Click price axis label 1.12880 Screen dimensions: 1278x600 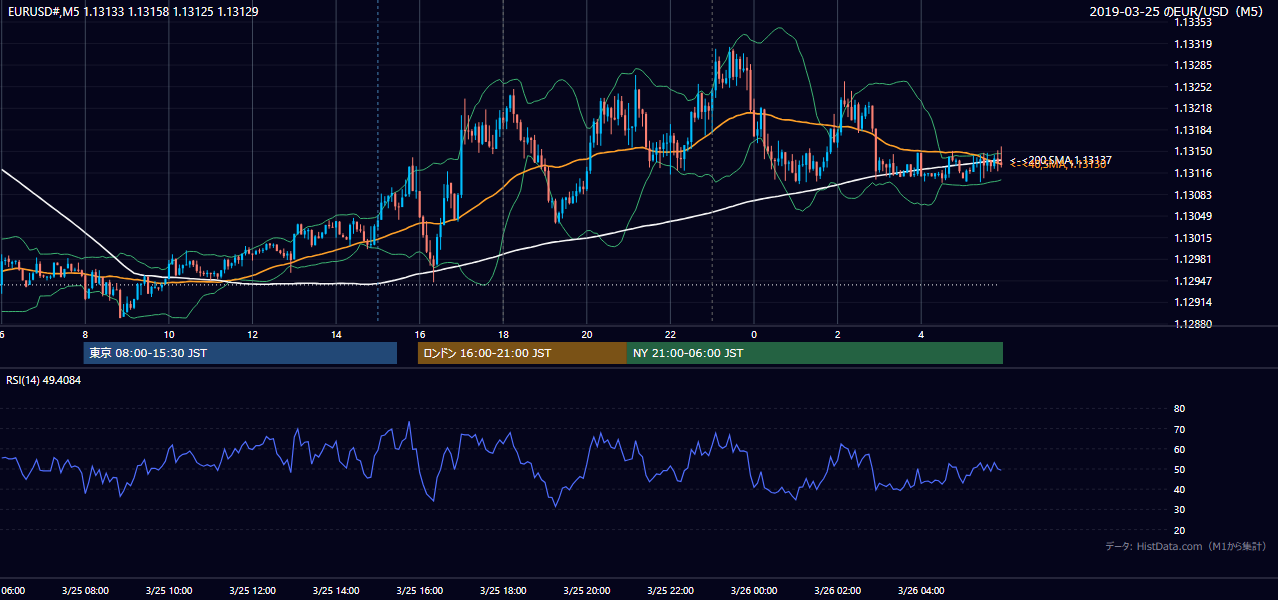pyautogui.click(x=1192, y=324)
